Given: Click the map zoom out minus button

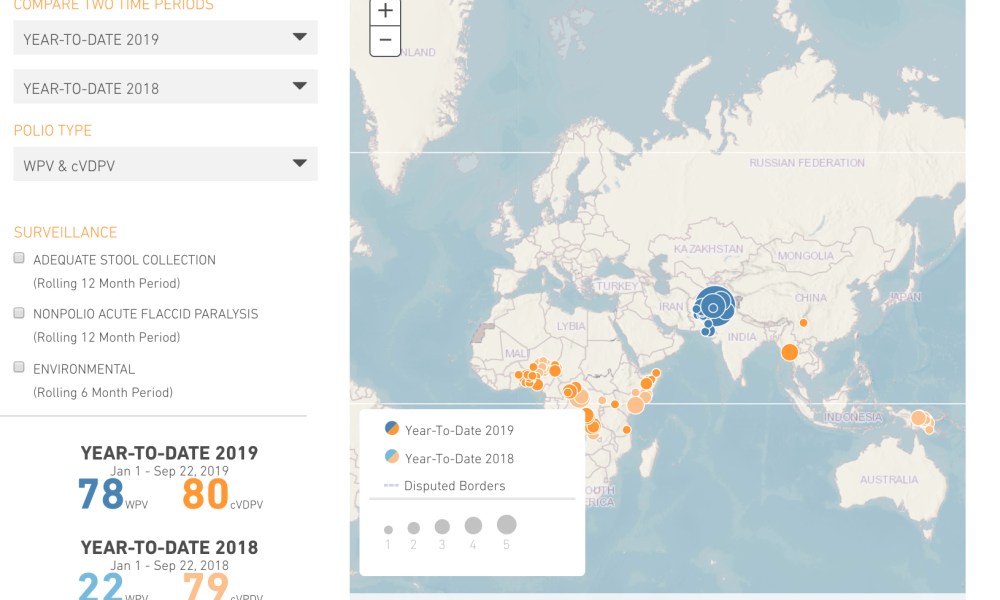Looking at the screenshot, I should 385,42.
